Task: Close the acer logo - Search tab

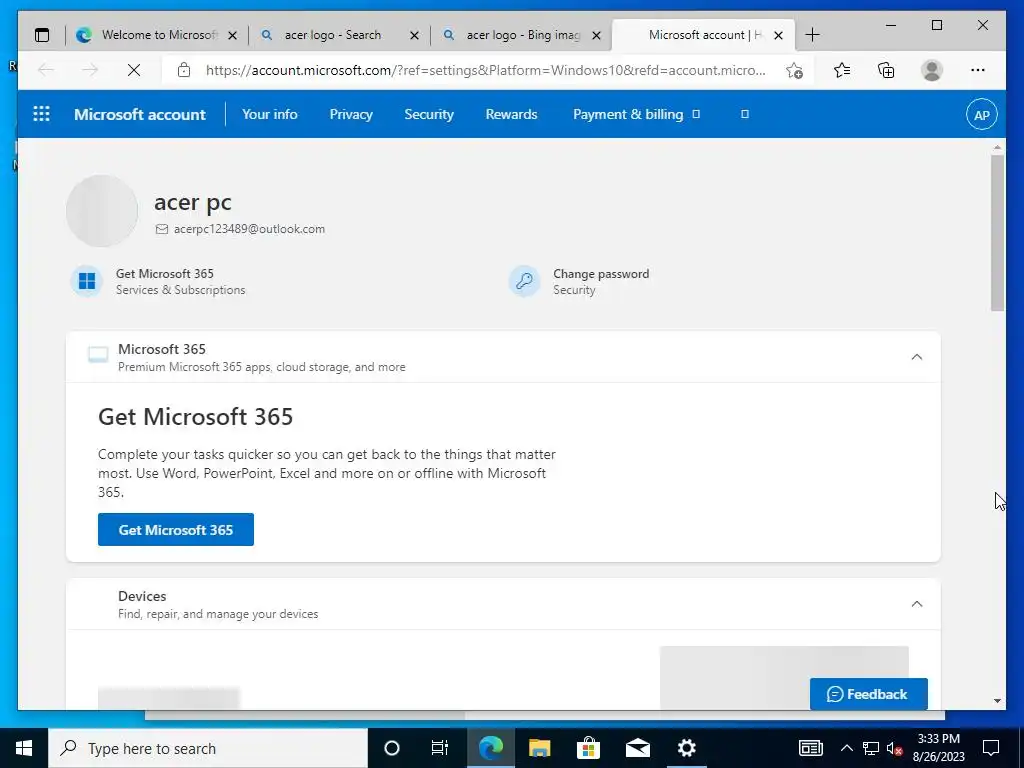Action: (x=414, y=36)
